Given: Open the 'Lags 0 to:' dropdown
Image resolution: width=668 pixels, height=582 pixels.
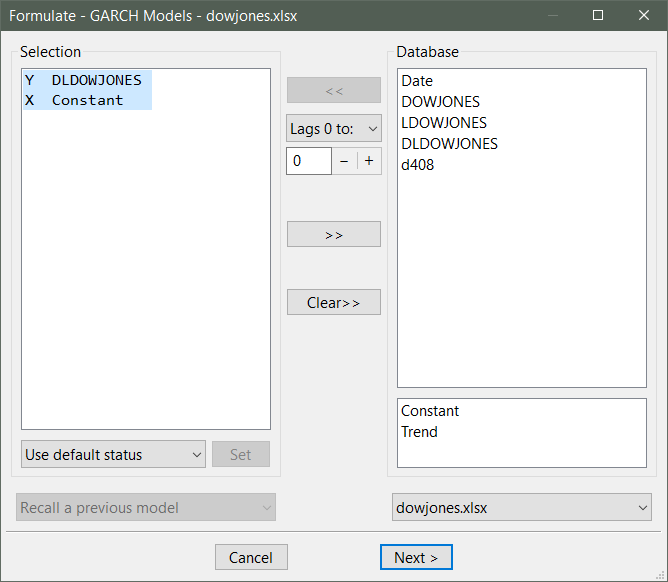Looking at the screenshot, I should pyautogui.click(x=334, y=128).
